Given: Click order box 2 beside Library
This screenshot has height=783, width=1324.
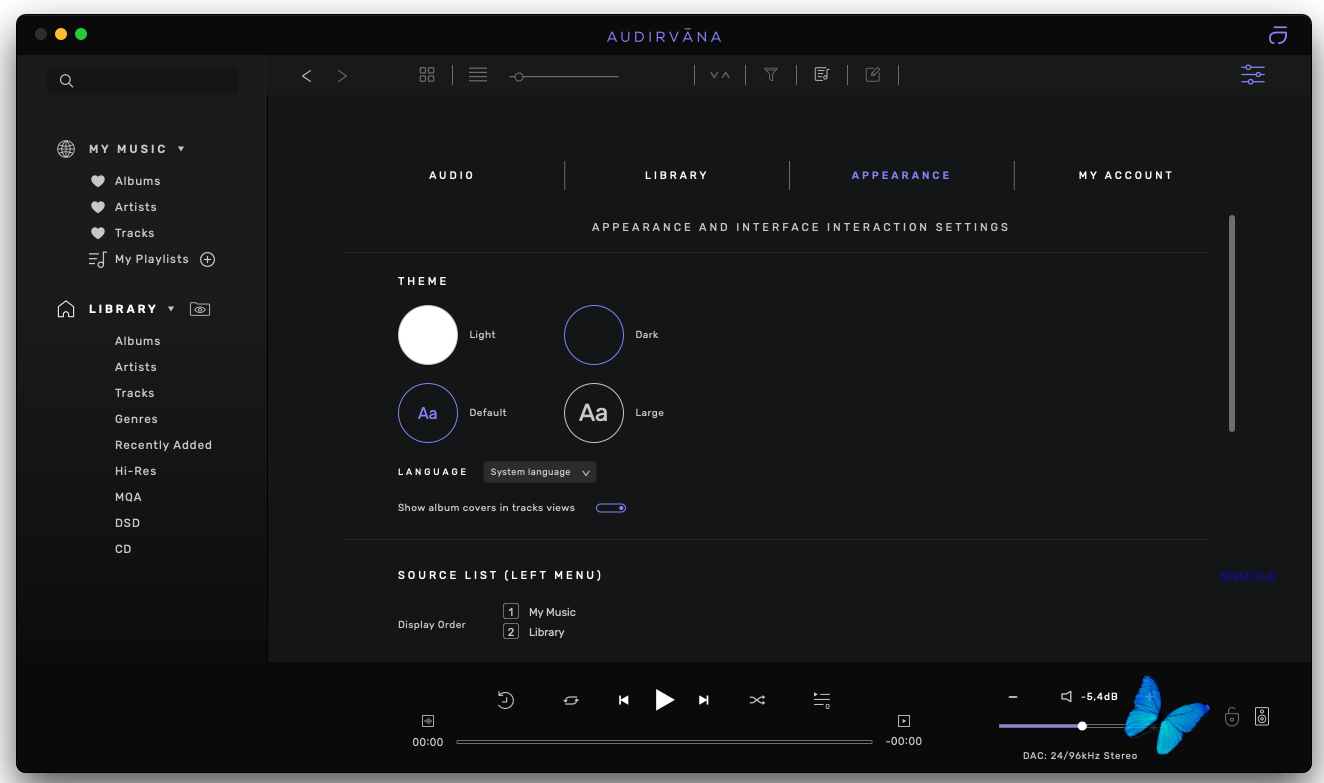Looking at the screenshot, I should coord(511,632).
